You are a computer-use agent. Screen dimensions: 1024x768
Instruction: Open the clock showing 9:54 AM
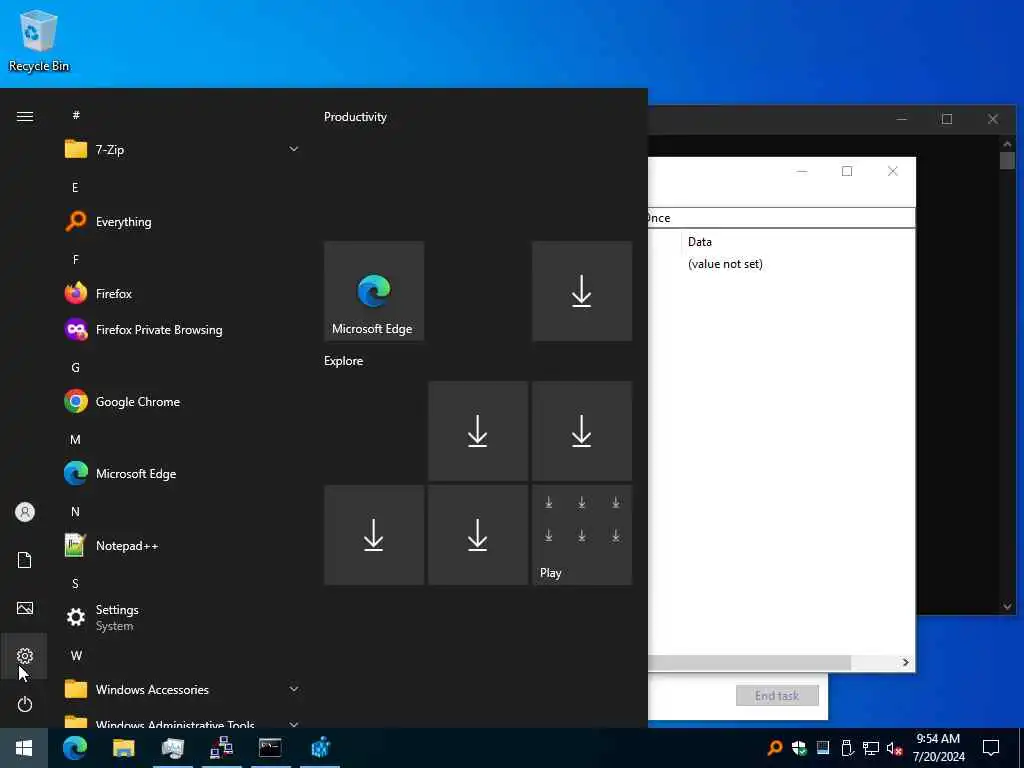(x=938, y=748)
